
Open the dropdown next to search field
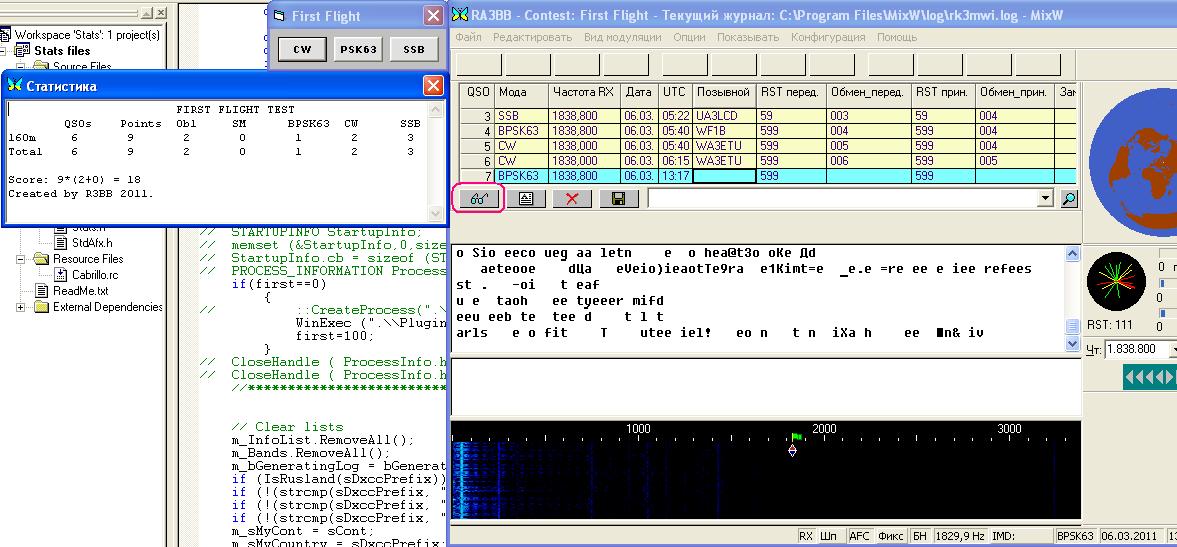tap(1046, 199)
